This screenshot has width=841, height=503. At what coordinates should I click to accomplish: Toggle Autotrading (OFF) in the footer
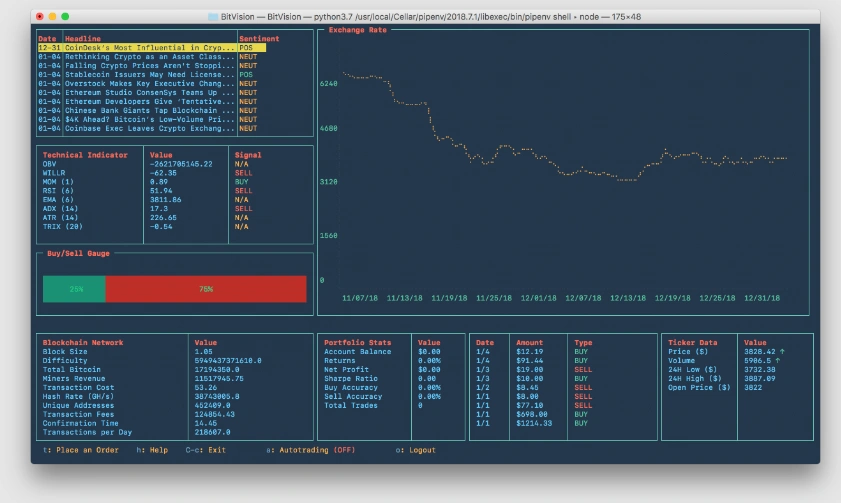click(310, 450)
